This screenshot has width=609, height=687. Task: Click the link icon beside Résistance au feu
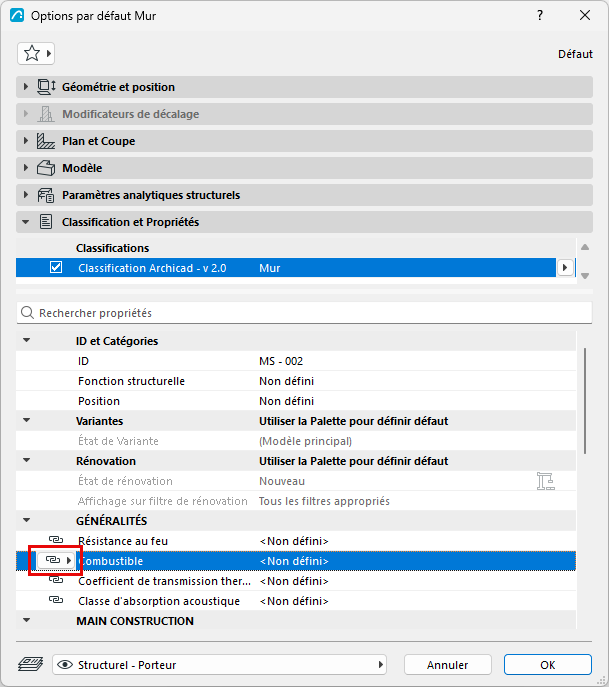(56, 539)
